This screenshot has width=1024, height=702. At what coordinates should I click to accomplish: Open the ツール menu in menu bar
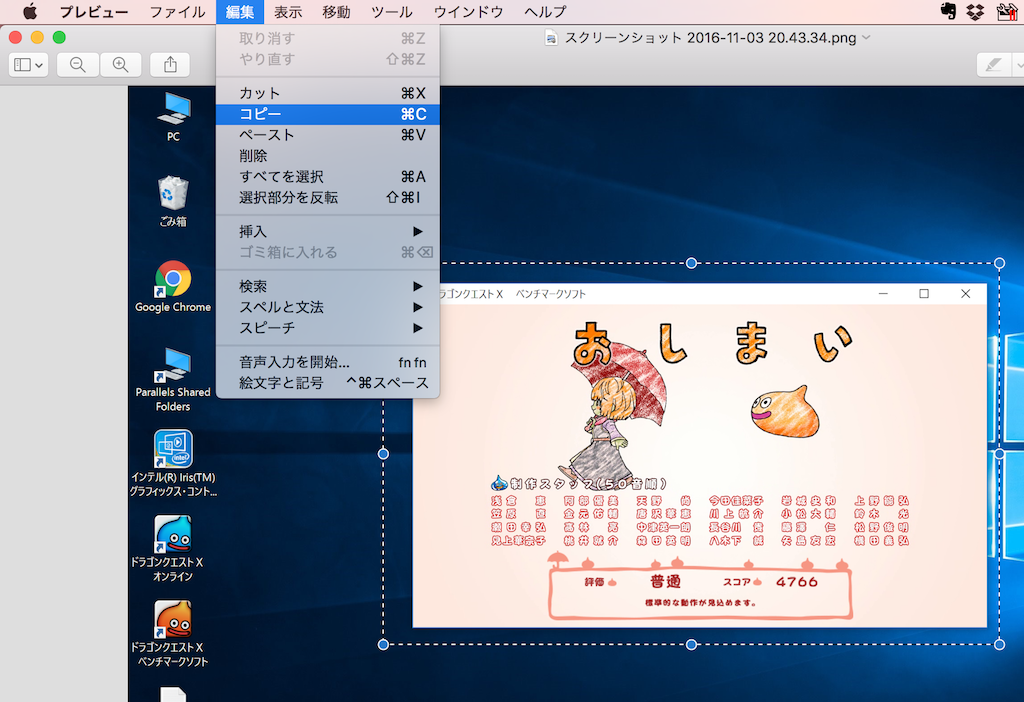[391, 12]
